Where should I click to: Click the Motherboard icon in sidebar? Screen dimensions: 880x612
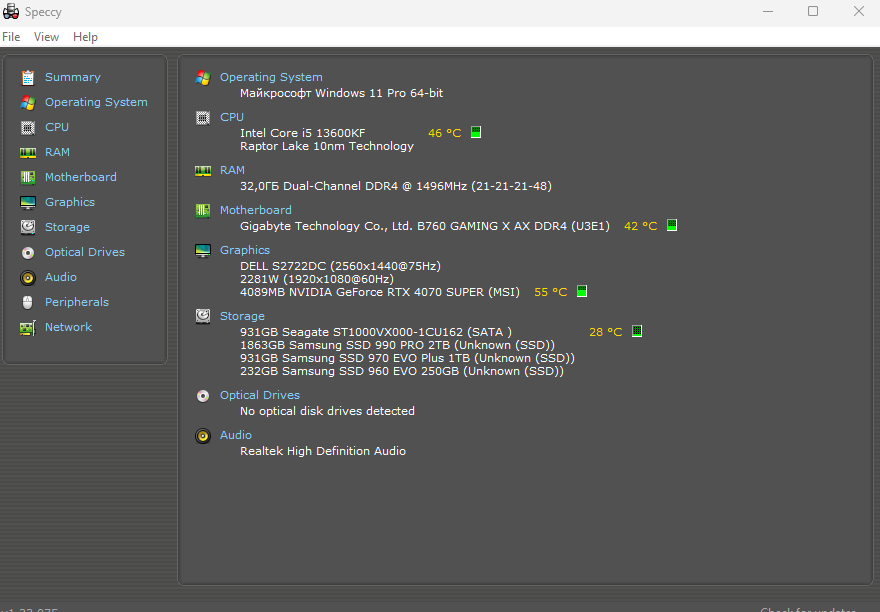coord(27,177)
